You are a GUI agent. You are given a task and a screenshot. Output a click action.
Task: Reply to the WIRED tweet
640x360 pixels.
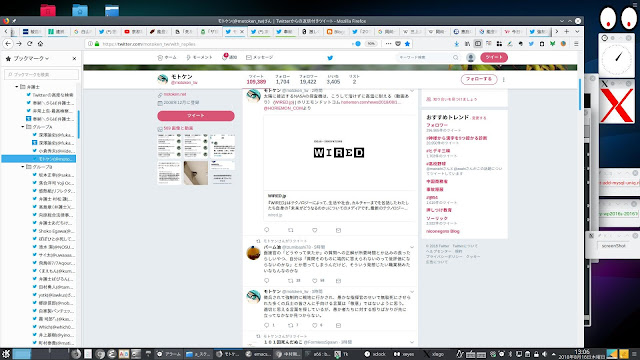267,230
